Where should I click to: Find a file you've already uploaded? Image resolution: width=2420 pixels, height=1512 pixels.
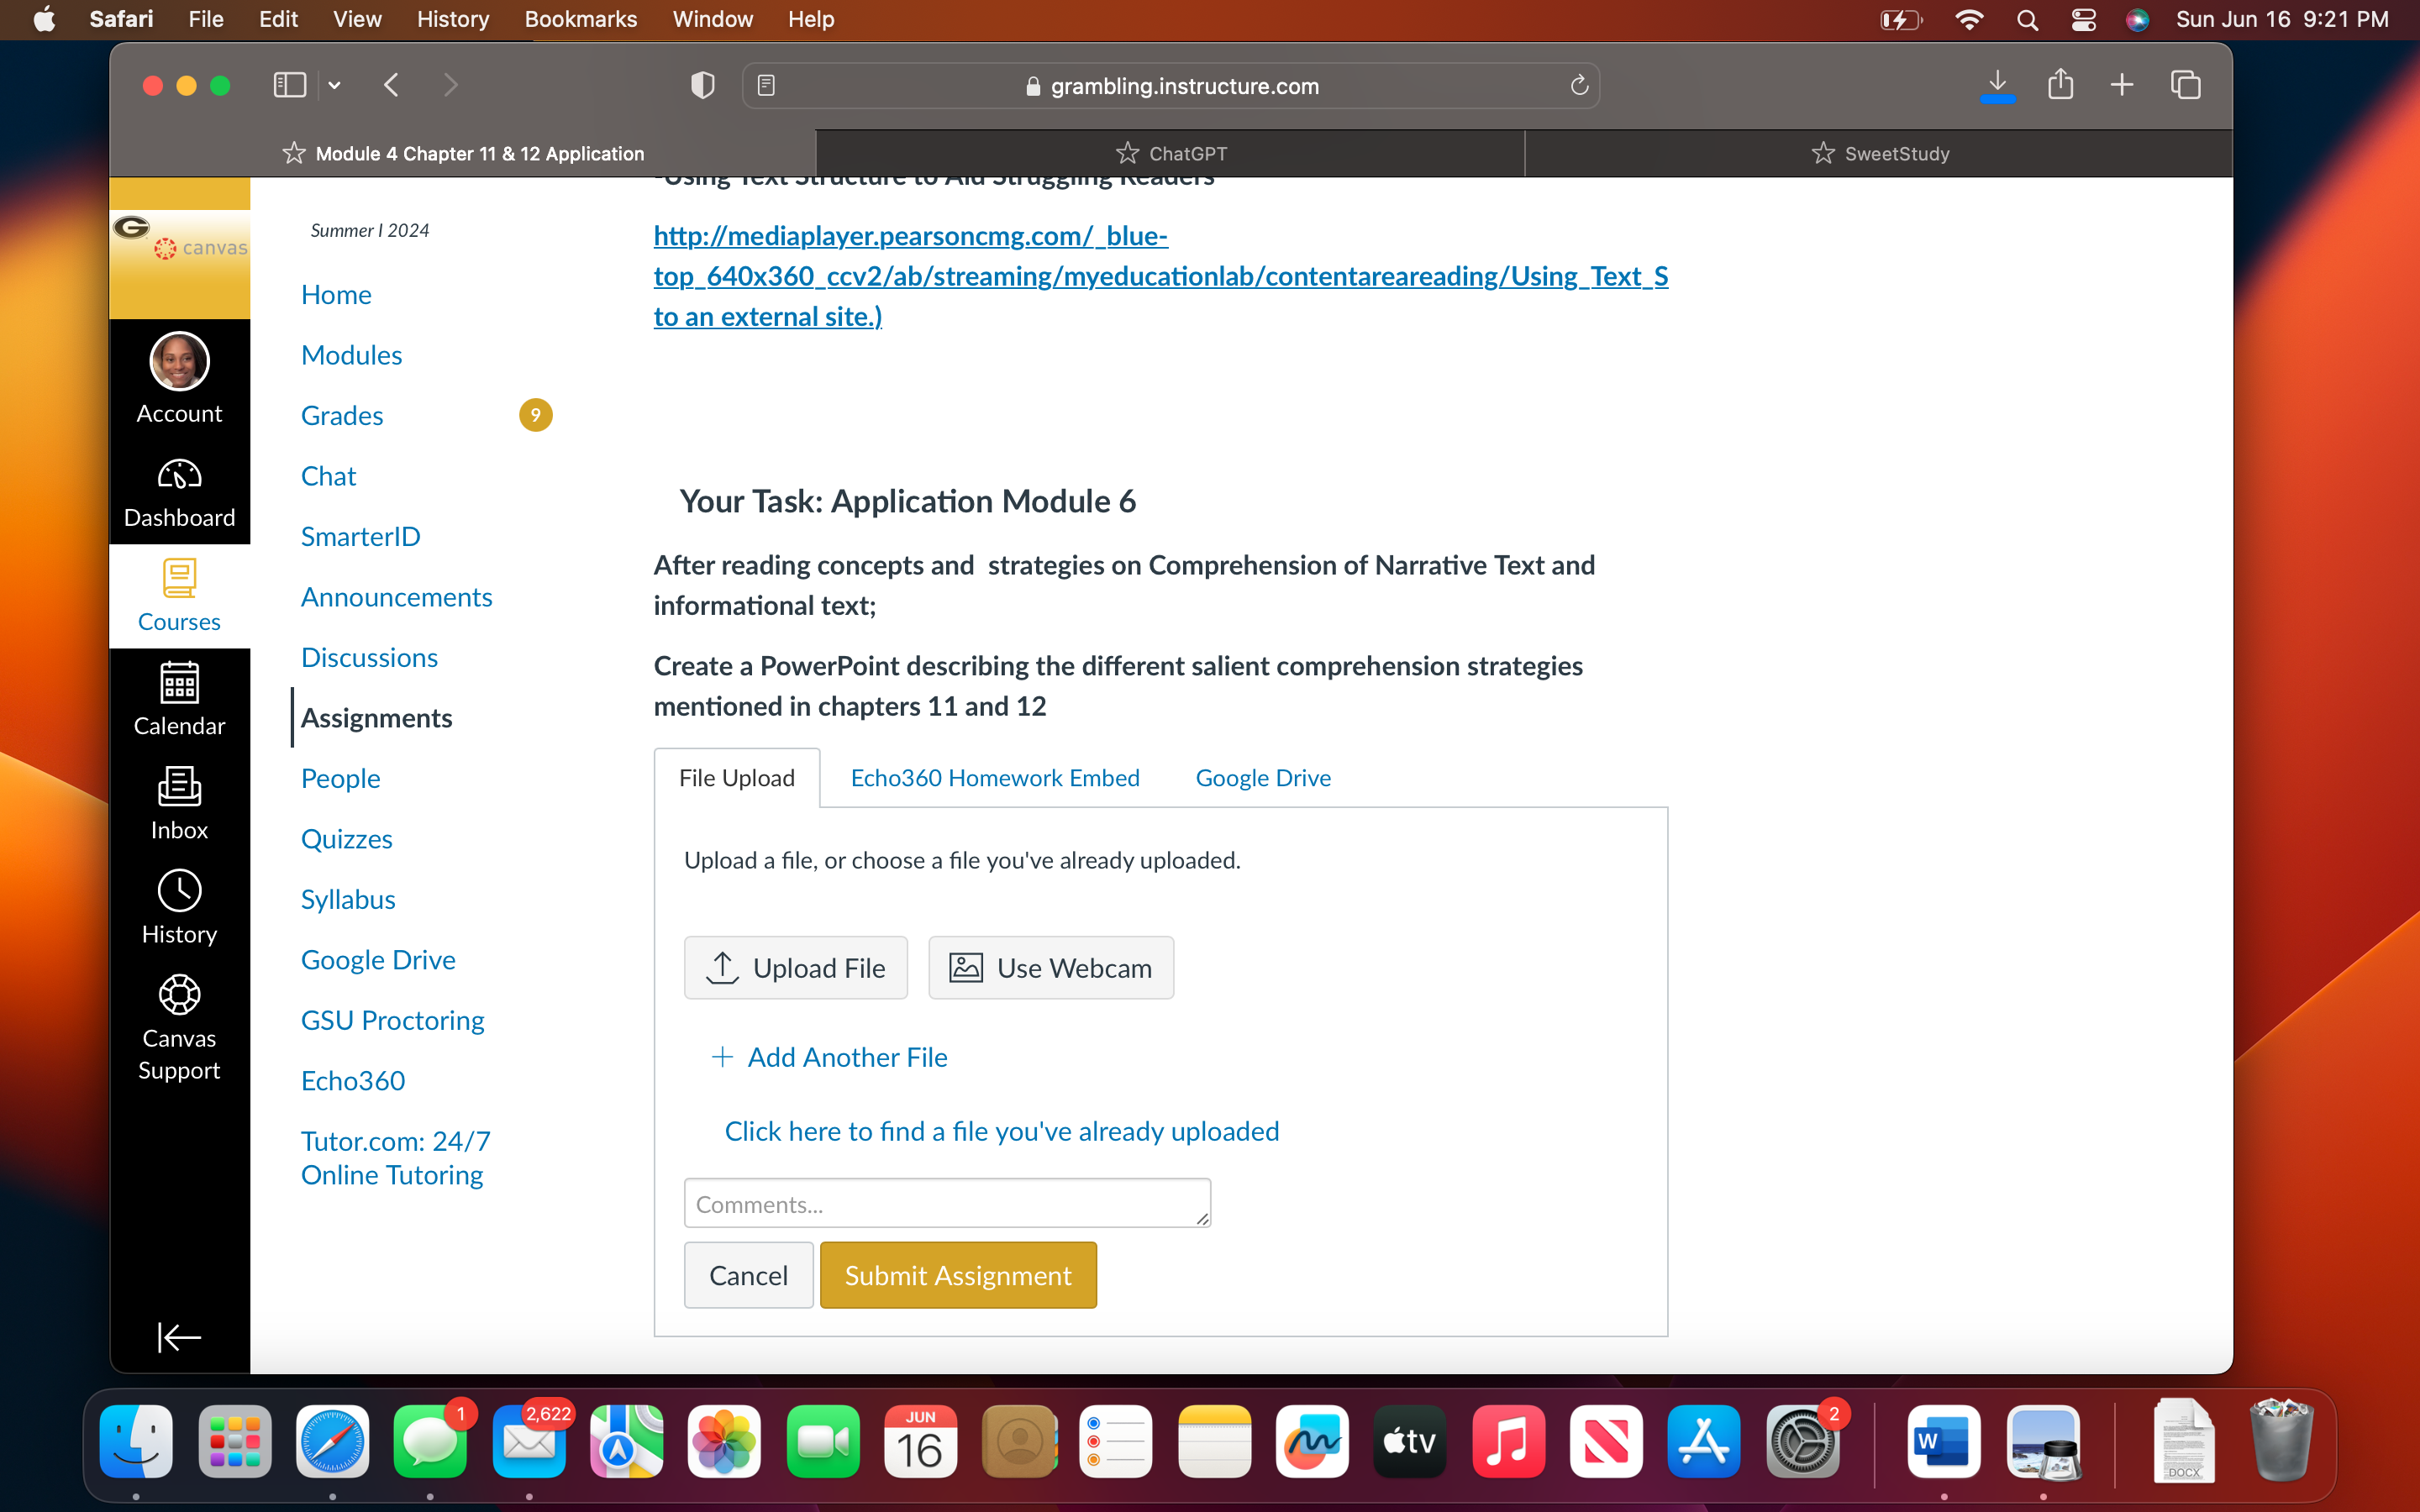1002,1131
